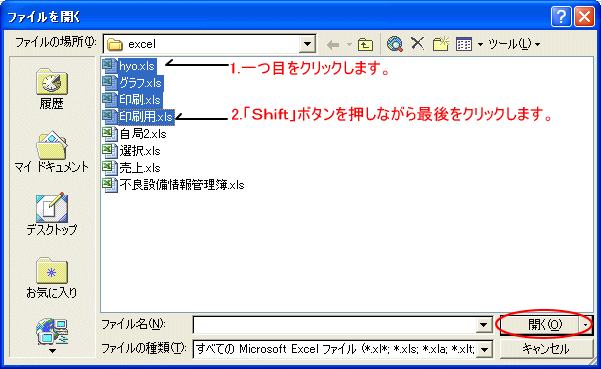Open お気に入り in the sidebar

point(51,278)
